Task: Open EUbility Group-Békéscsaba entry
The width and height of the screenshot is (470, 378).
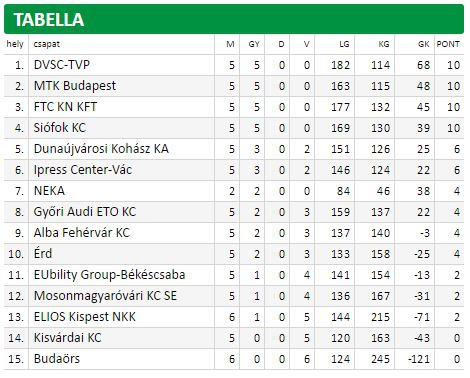Action: pos(109,275)
